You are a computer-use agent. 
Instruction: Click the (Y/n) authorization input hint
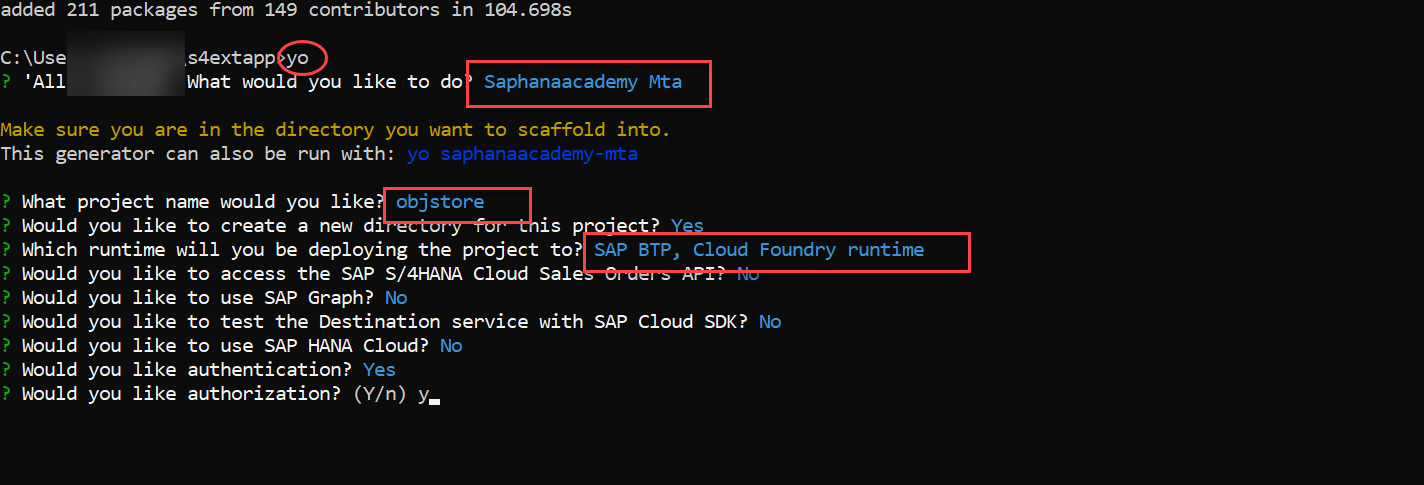pos(379,394)
